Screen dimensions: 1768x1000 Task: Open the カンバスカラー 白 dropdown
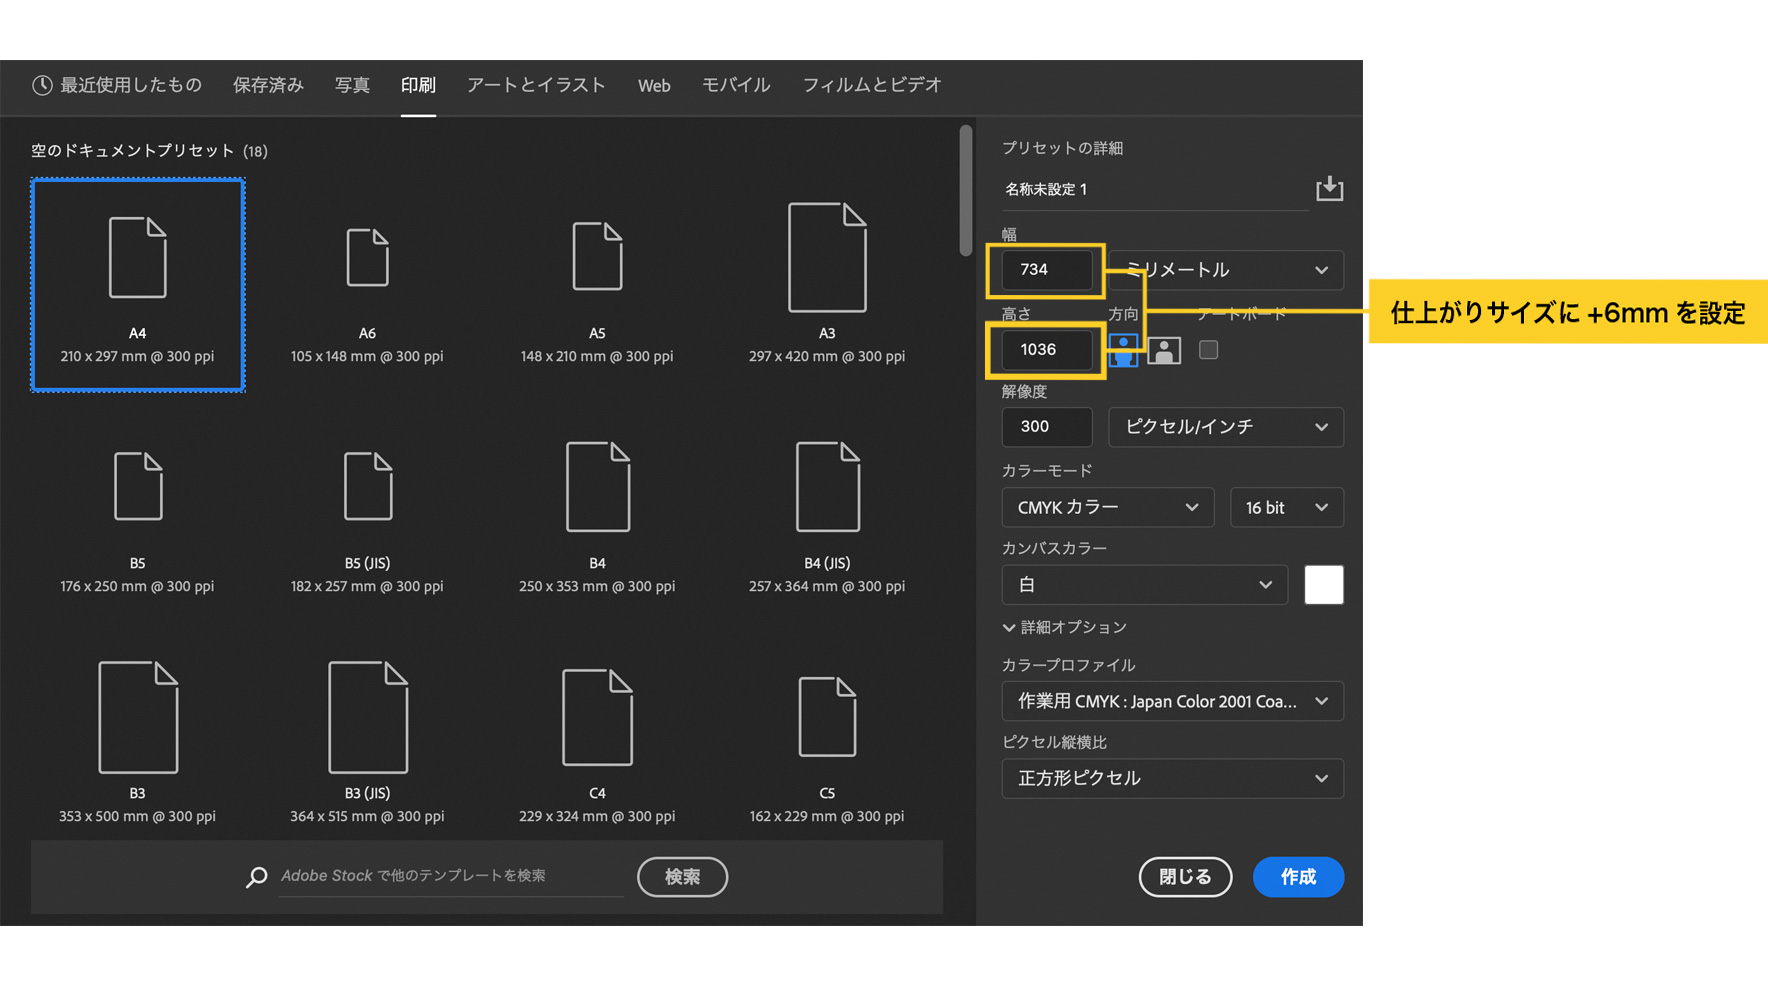[x=1145, y=585]
